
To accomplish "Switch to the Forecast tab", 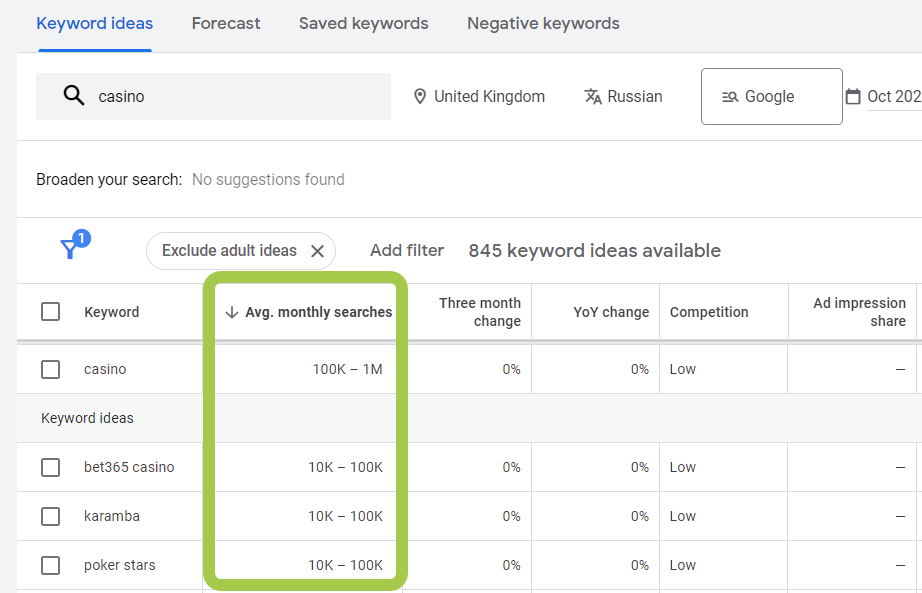I will point(226,24).
